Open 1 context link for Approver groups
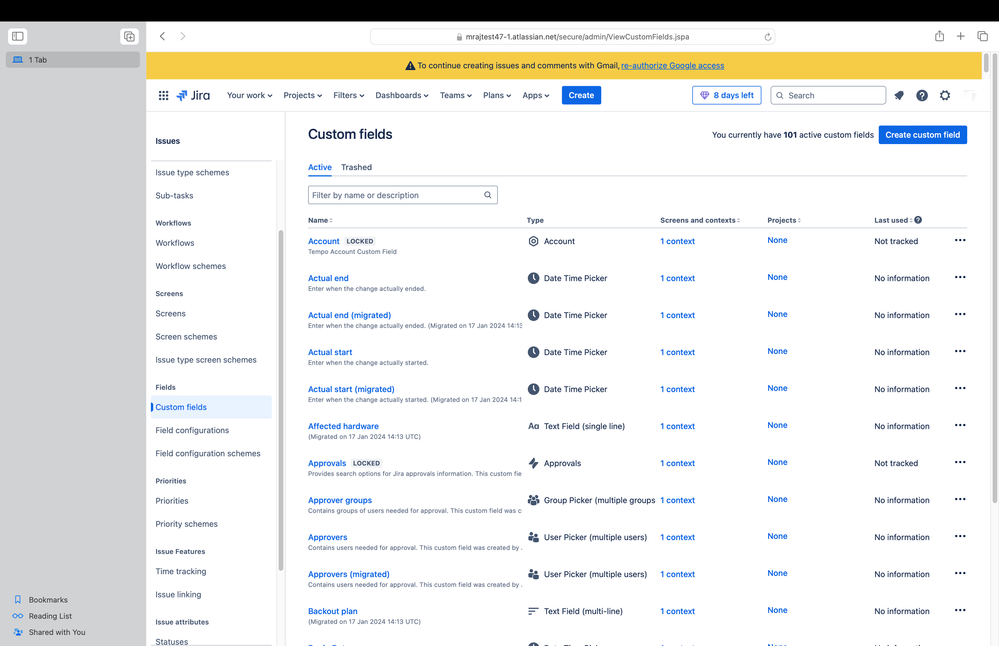999x646 pixels. coord(677,500)
